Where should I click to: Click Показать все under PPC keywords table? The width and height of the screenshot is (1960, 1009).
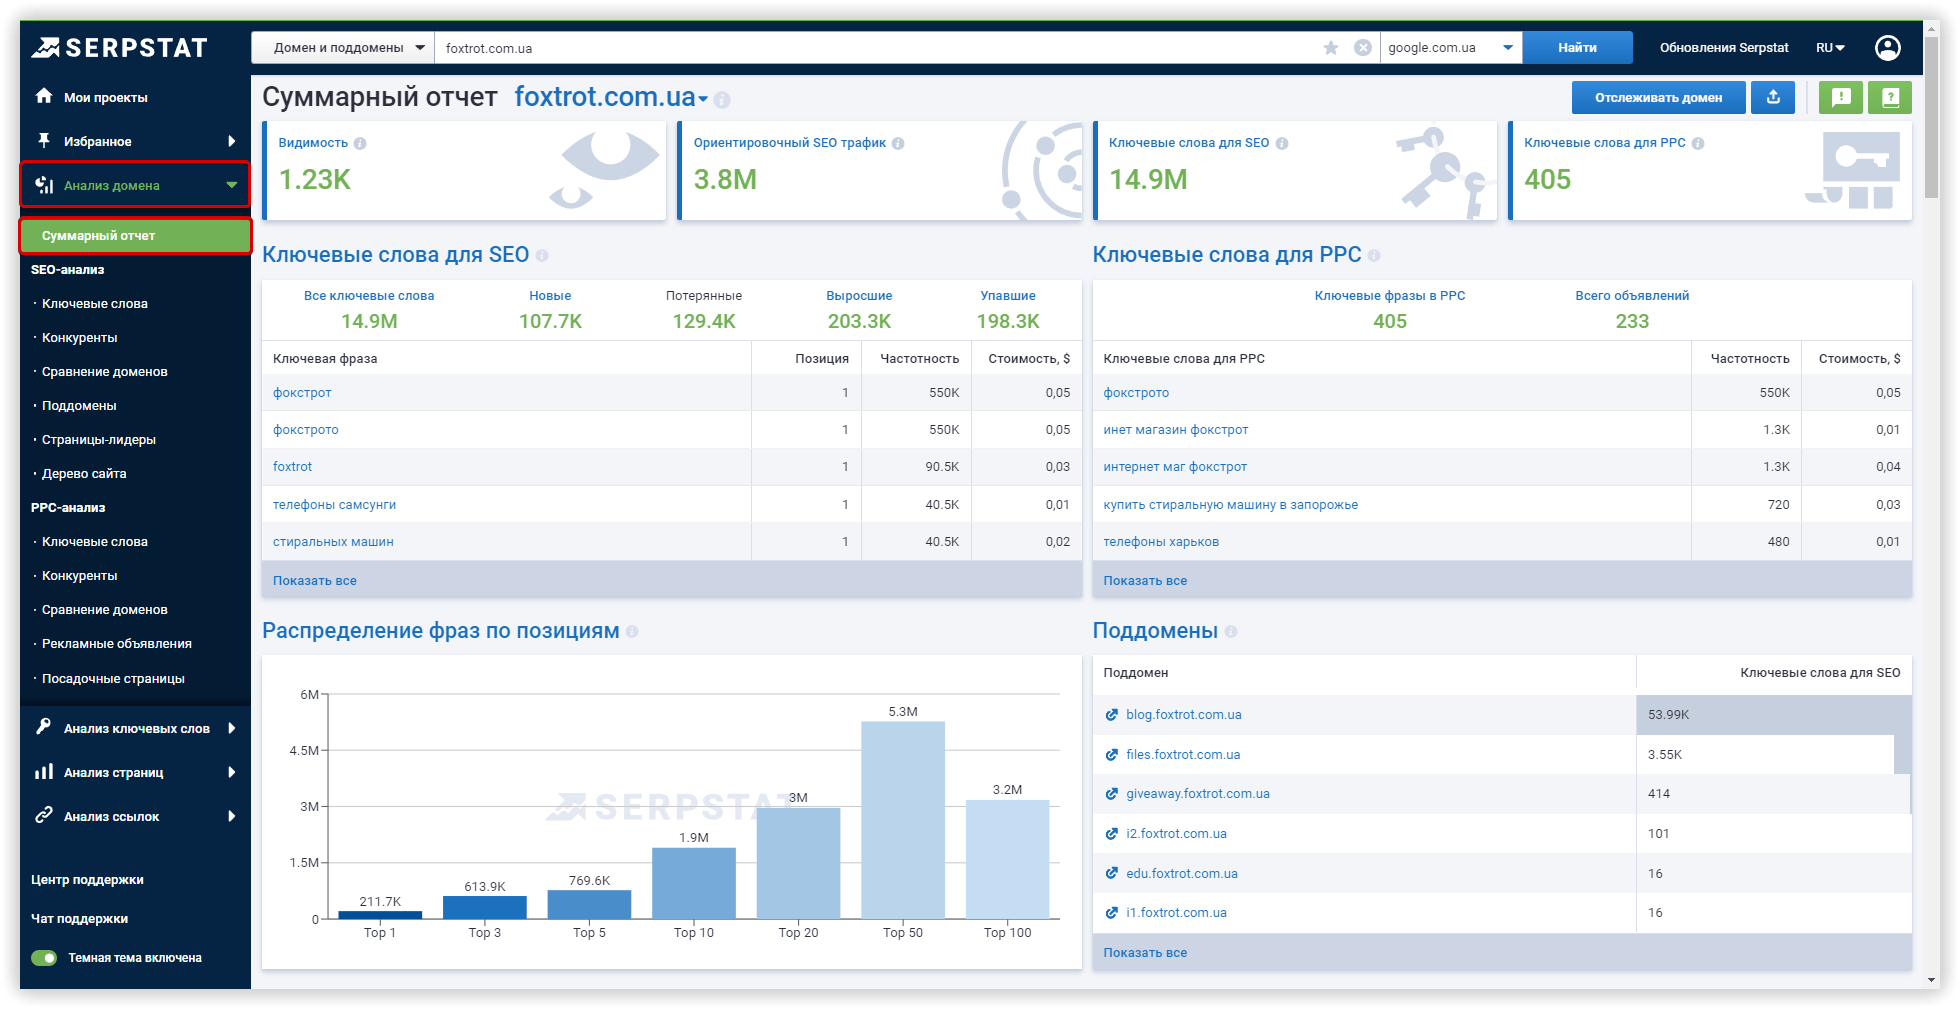point(1145,580)
